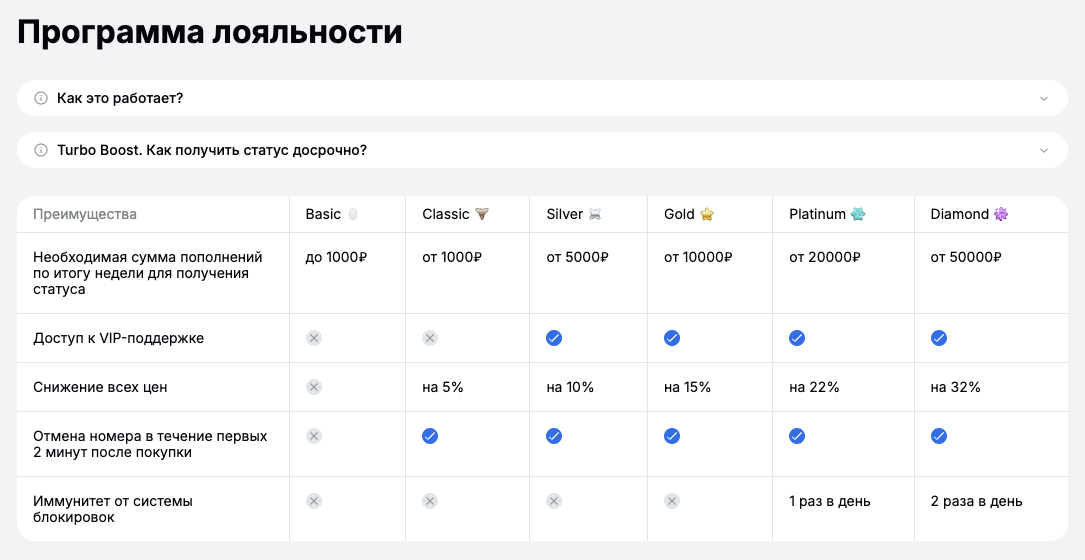Select the Platinum column header label

817,214
